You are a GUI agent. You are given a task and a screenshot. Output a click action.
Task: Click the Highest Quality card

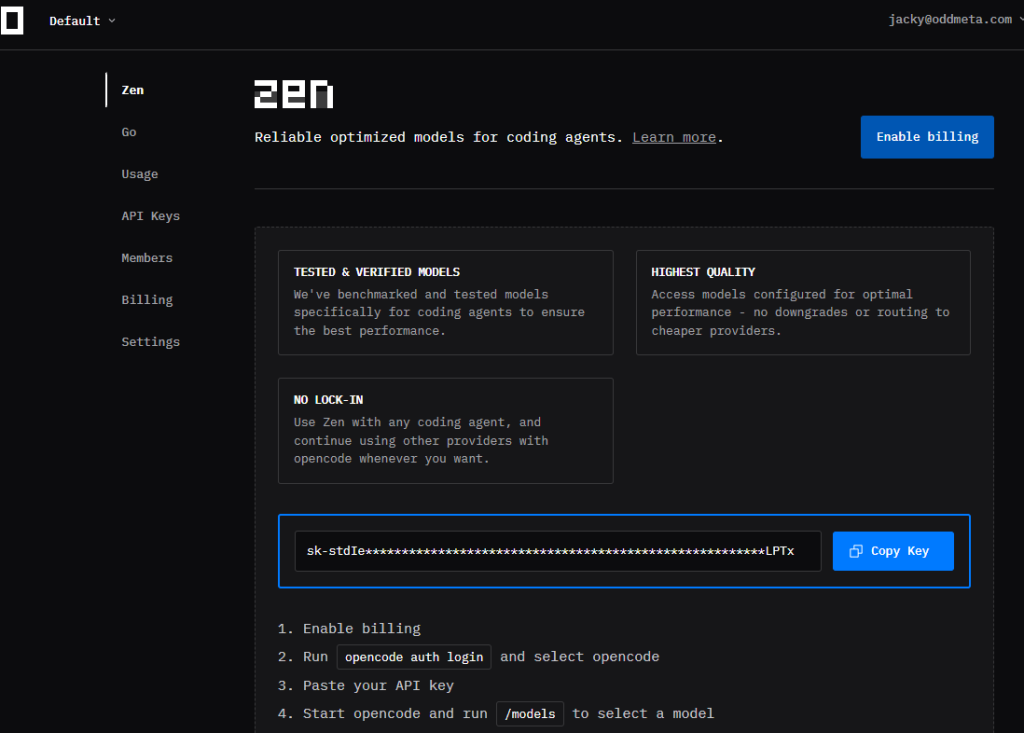pyautogui.click(x=803, y=302)
